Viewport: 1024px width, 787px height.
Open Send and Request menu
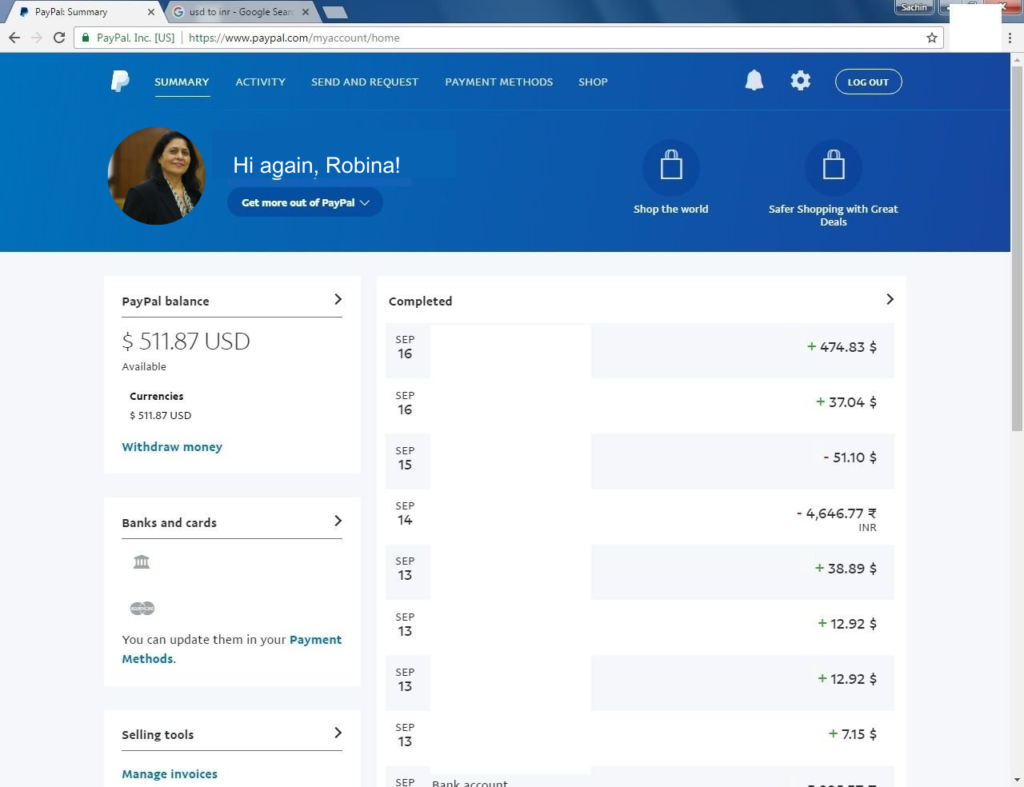point(364,82)
